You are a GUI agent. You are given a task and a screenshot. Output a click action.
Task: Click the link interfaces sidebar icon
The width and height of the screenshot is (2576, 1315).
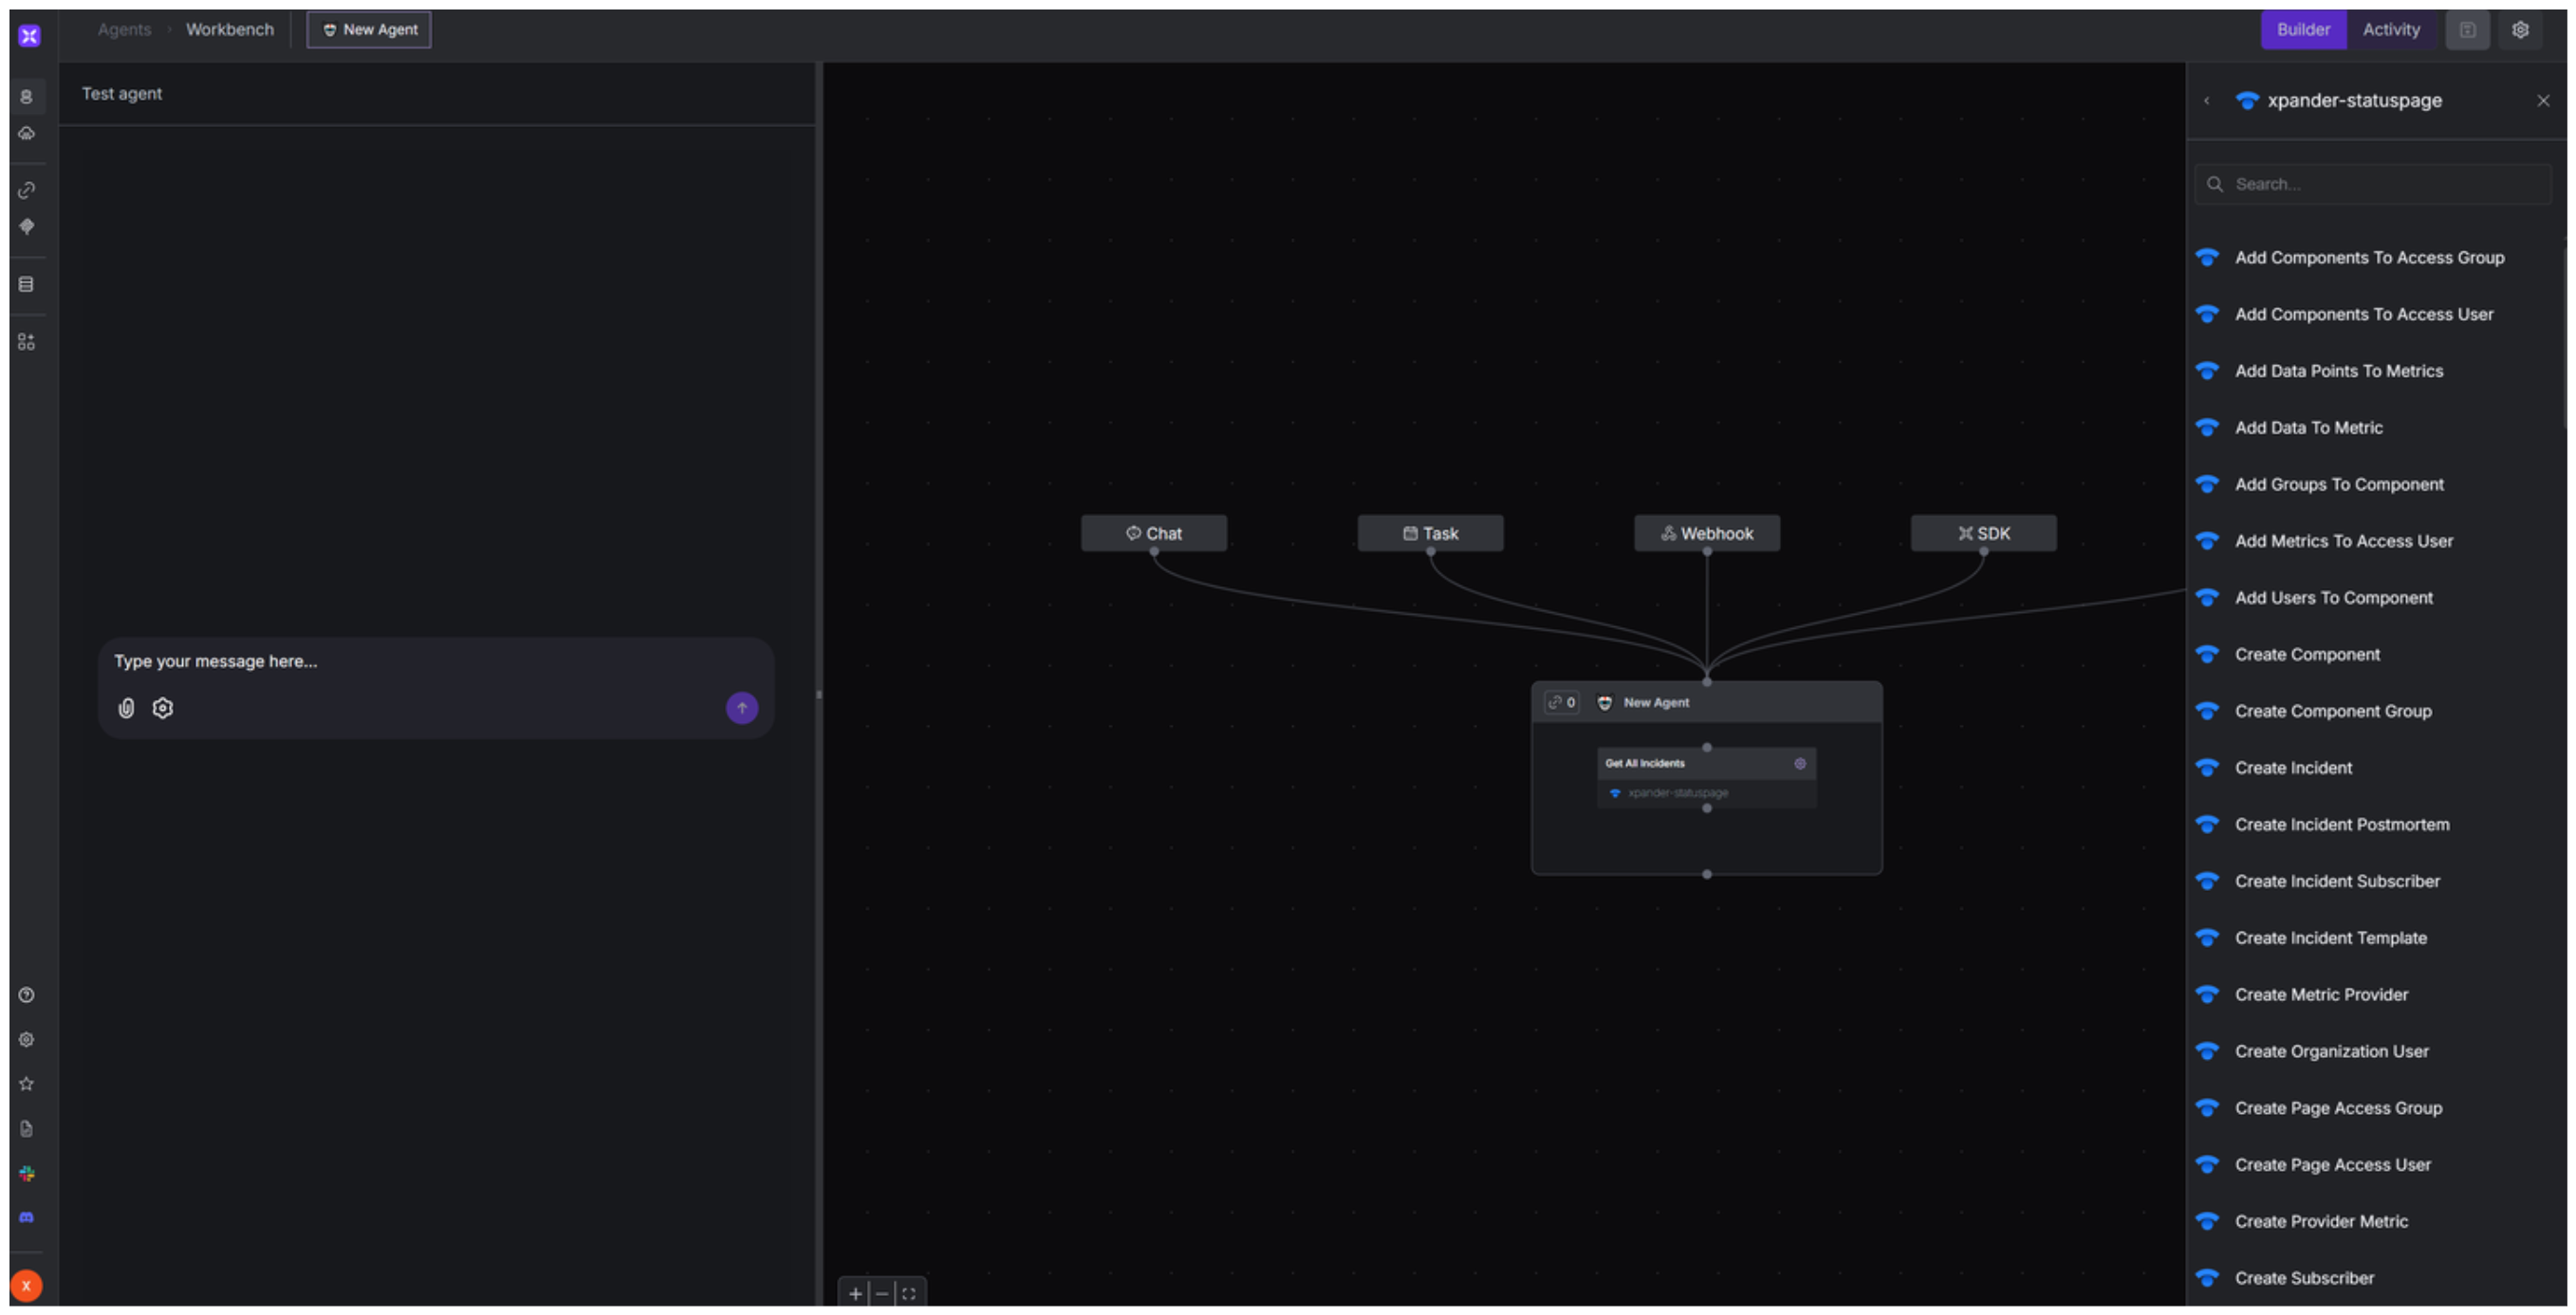(27, 190)
